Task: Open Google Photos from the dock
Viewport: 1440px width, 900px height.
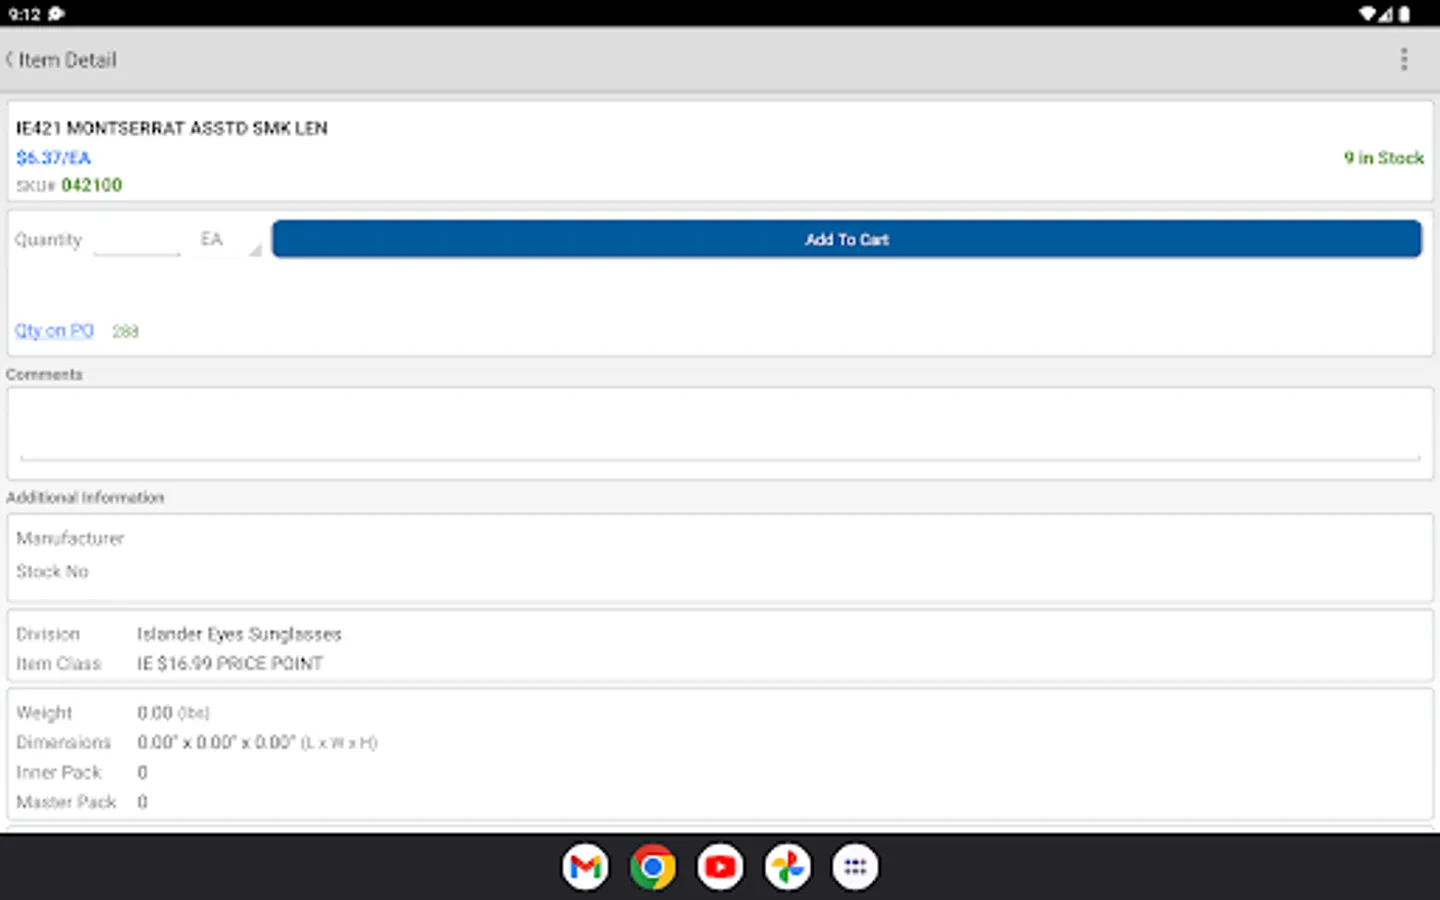Action: click(787, 866)
